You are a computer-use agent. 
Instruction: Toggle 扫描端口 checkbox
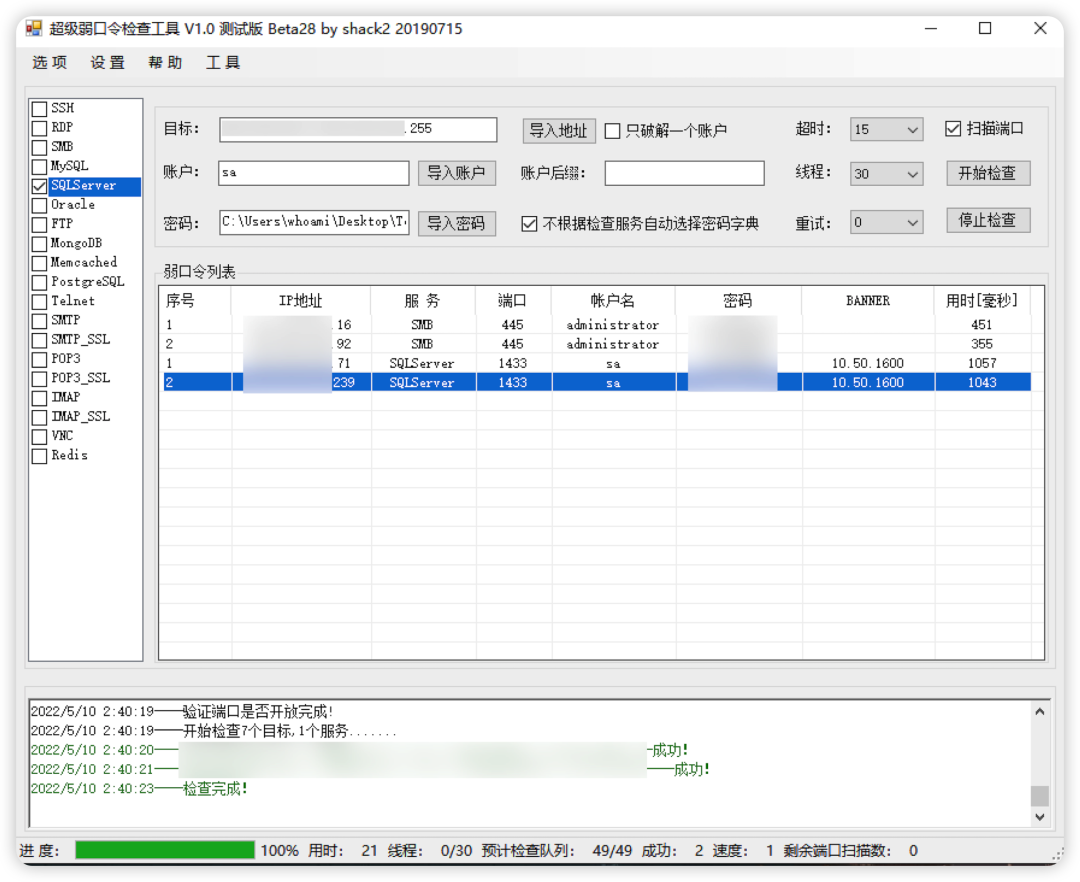(x=953, y=129)
